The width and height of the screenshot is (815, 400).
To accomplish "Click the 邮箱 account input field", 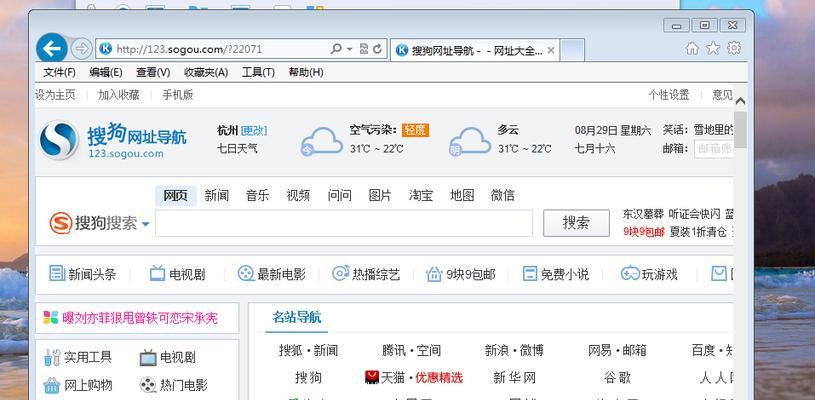I will [x=714, y=149].
